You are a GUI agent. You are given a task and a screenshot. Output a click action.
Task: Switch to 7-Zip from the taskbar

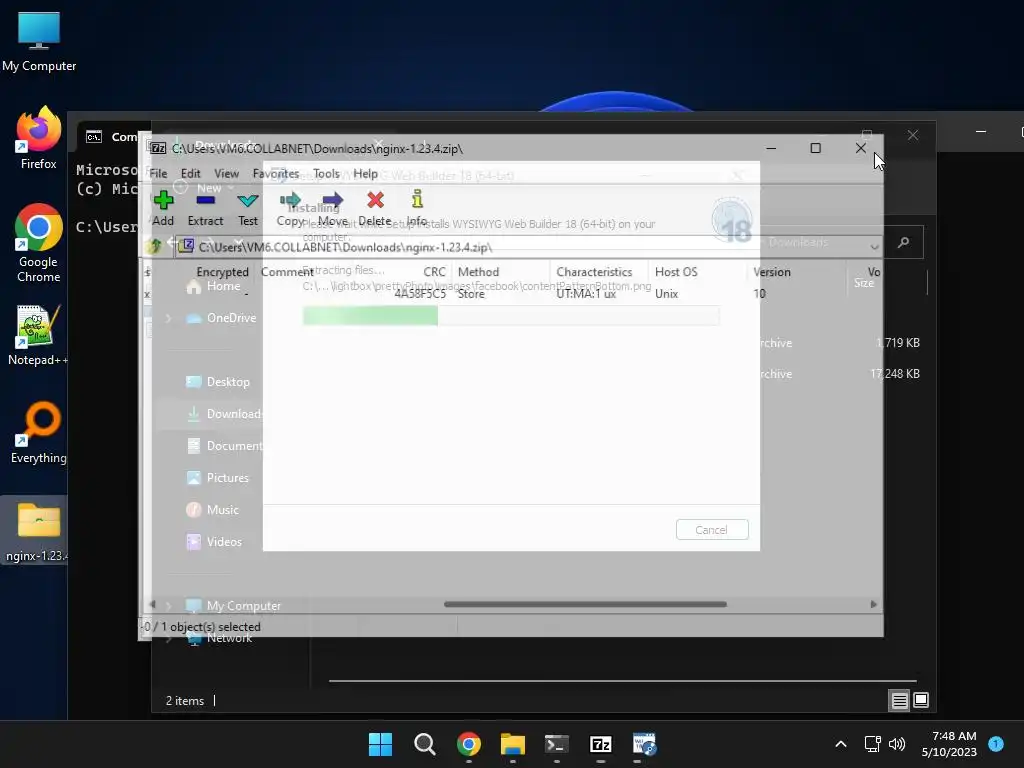[601, 744]
